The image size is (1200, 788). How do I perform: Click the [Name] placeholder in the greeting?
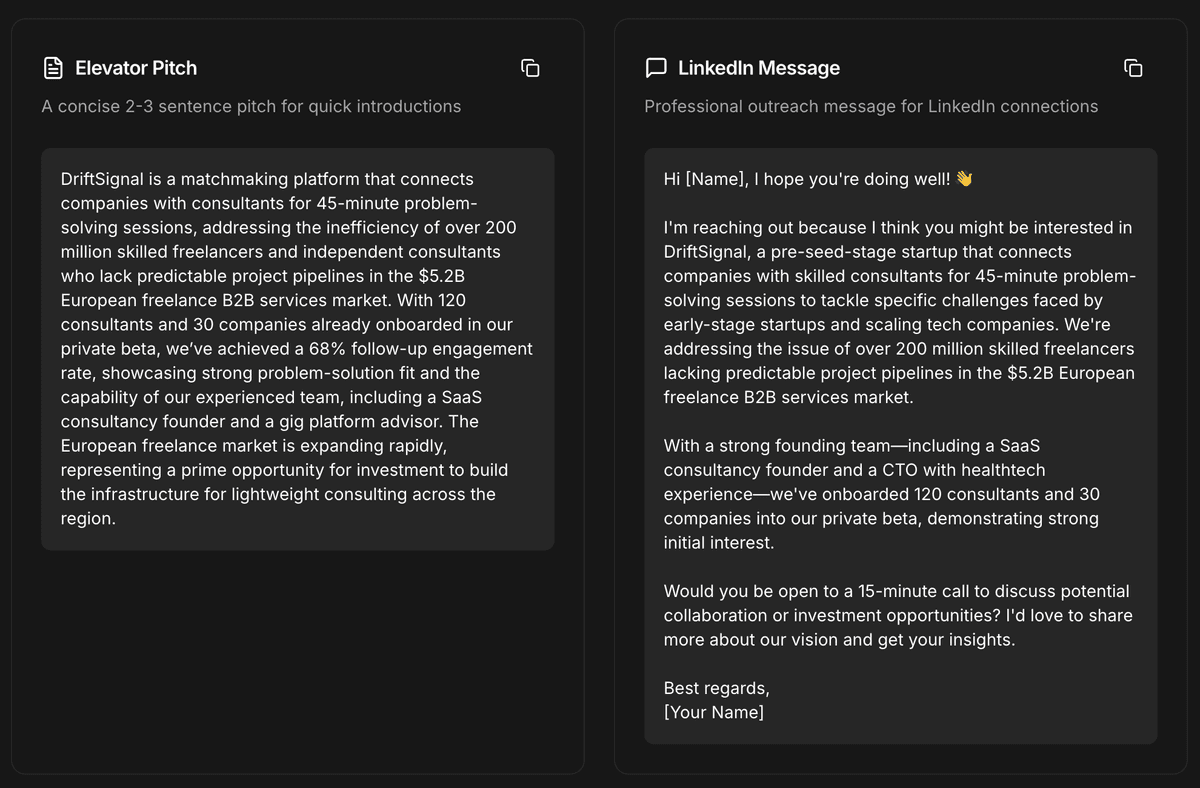(715, 180)
